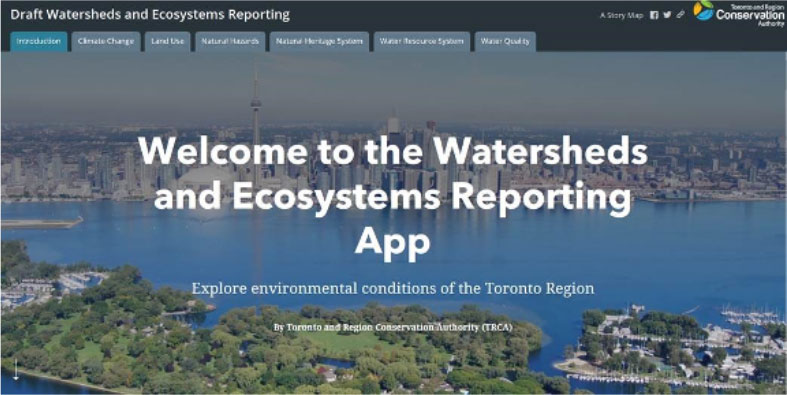Viewport: 787px width, 395px height.
Task: Share the story map on Facebook
Action: pyautogui.click(x=654, y=15)
